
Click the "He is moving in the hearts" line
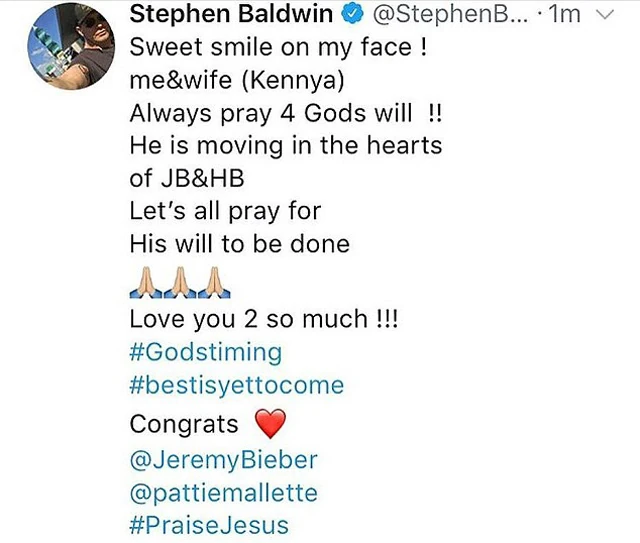click(286, 145)
